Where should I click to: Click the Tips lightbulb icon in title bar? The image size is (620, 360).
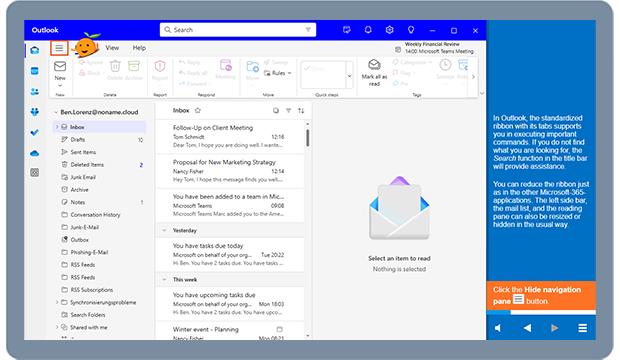pos(411,30)
